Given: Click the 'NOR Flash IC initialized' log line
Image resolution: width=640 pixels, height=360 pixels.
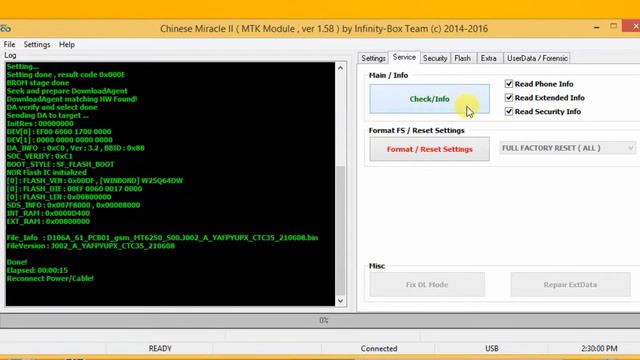Looking at the screenshot, I should point(47,172).
